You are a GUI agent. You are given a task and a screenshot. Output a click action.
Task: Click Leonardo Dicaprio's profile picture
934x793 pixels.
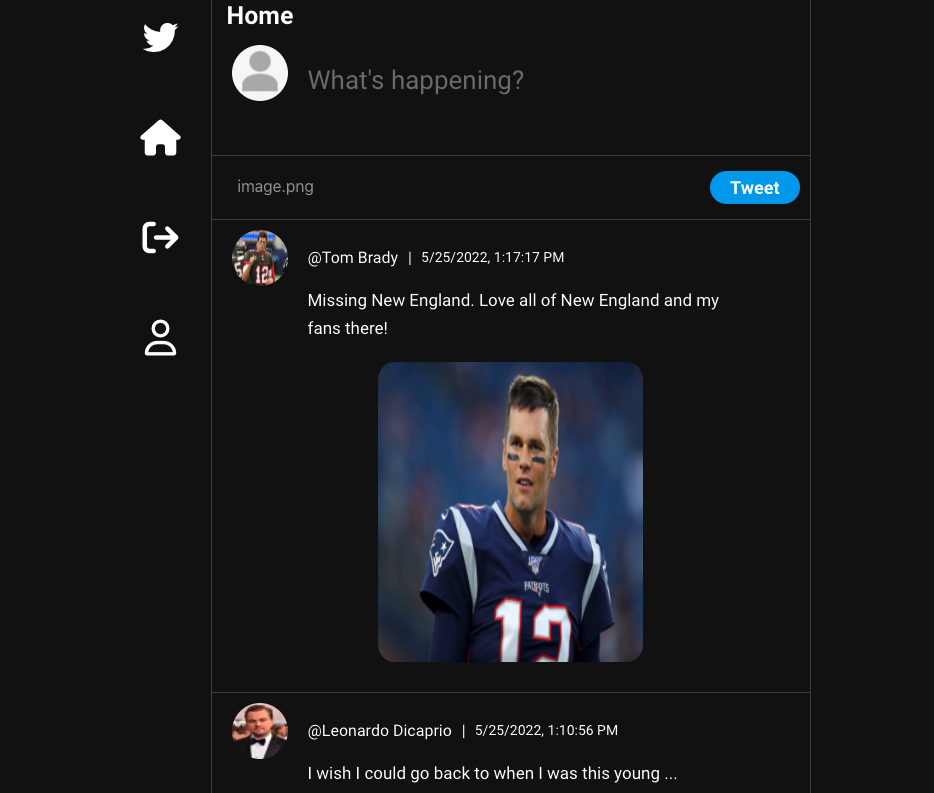point(259,731)
